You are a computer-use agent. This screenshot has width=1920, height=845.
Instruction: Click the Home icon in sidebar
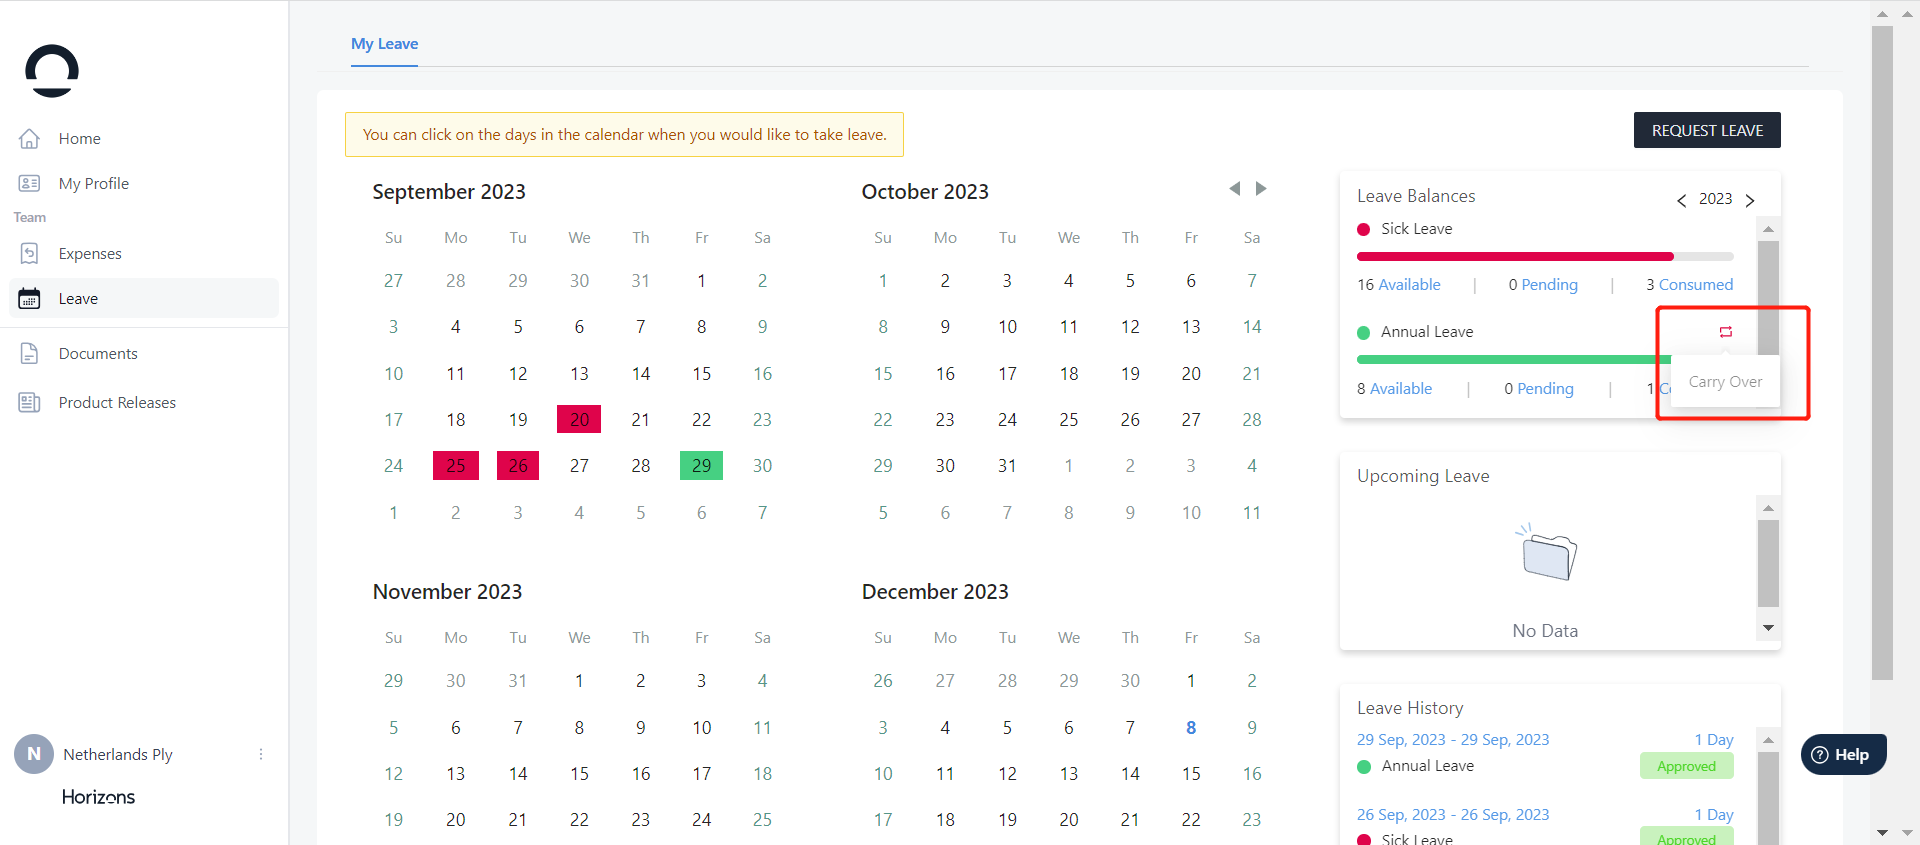(30, 138)
